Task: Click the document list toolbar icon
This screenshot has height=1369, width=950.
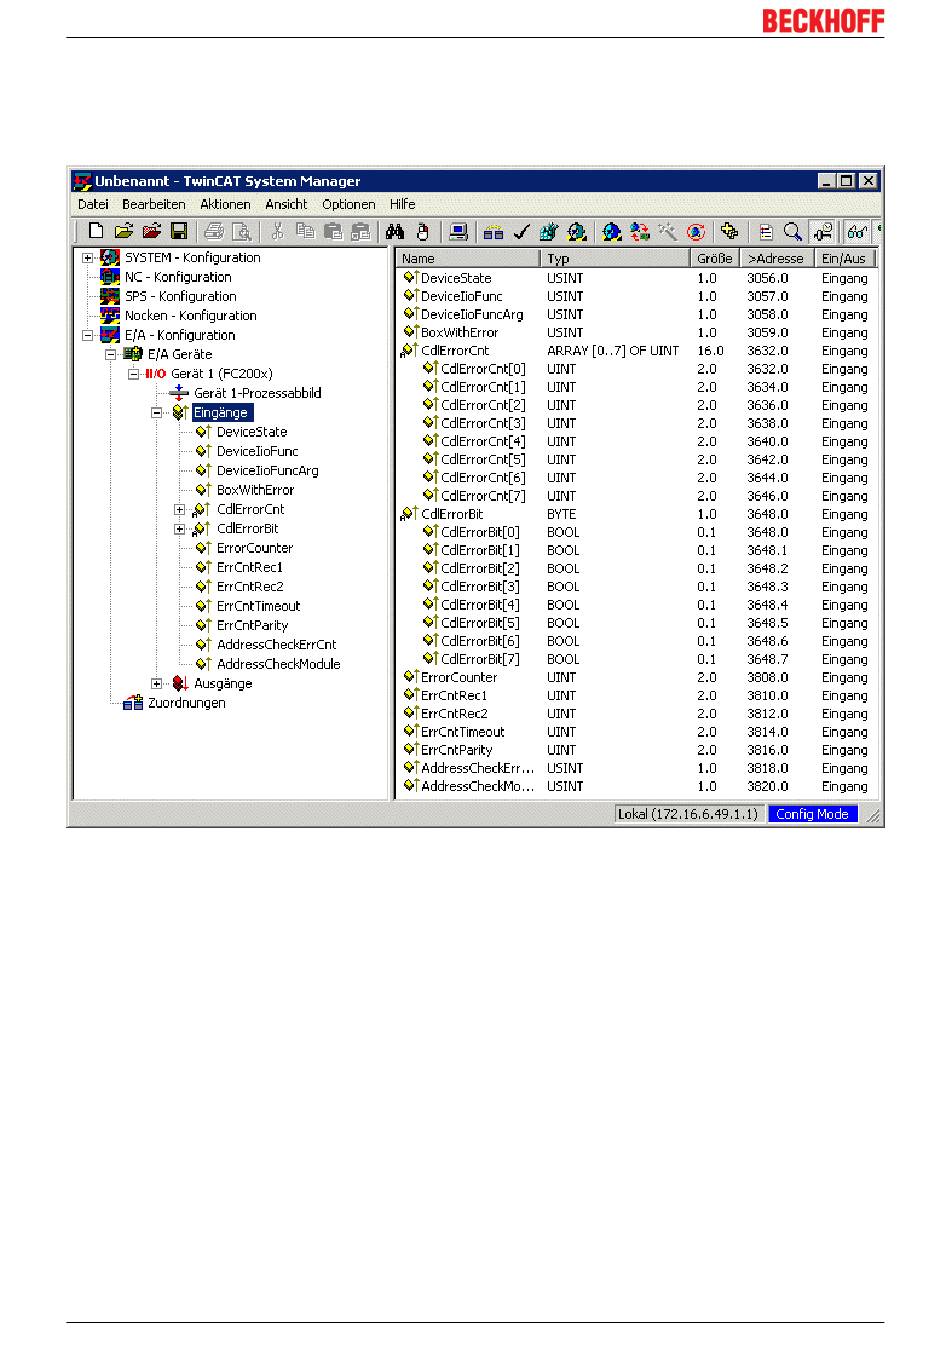Action: (766, 232)
